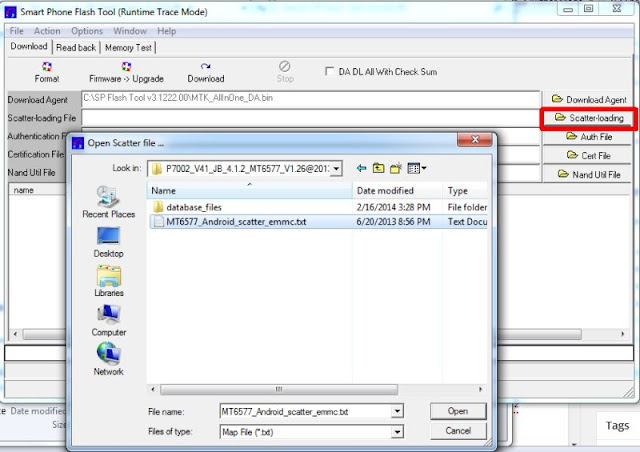Click dialog scrollbar left arrow
The width and height of the screenshot is (640, 452).
(x=153, y=390)
